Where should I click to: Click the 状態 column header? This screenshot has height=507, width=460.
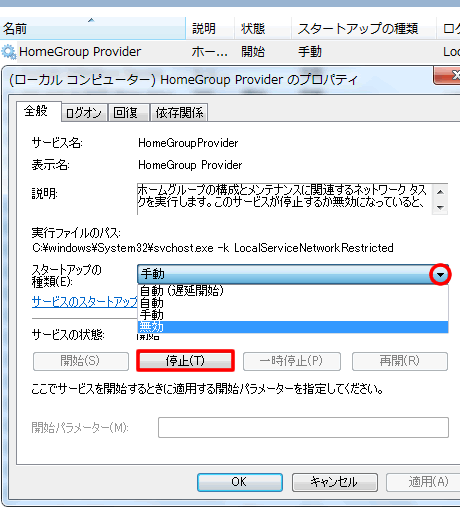click(263, 28)
